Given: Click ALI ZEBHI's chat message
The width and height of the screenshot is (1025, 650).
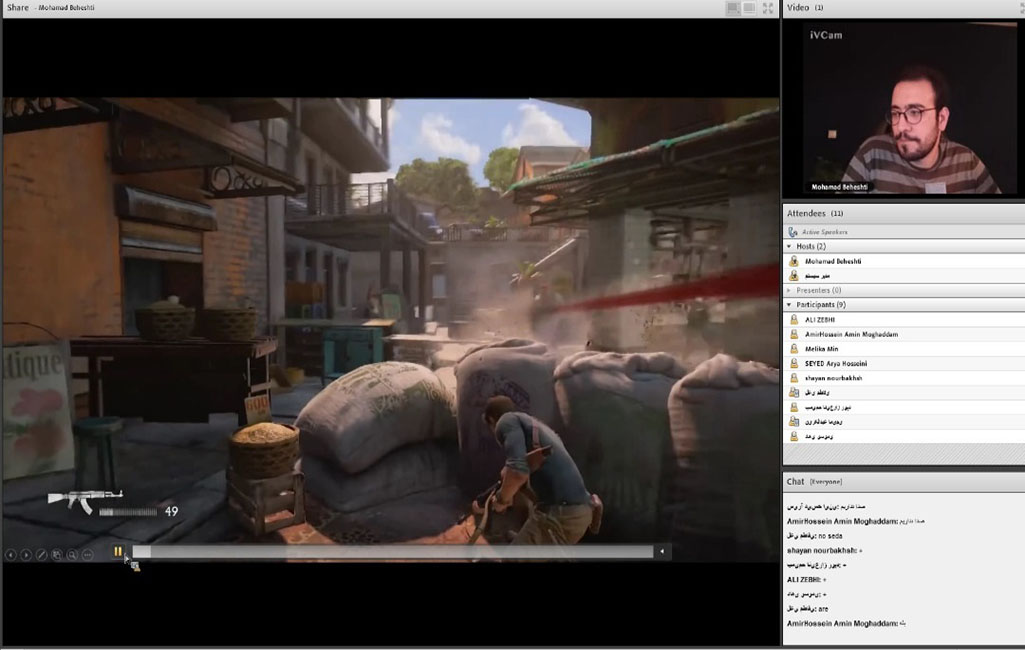Looking at the screenshot, I should 806,579.
